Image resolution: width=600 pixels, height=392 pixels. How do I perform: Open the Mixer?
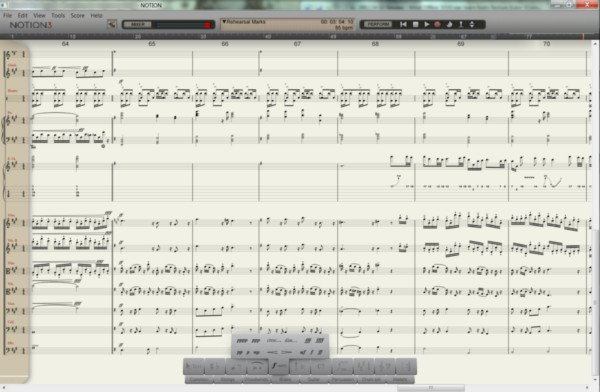(138, 24)
